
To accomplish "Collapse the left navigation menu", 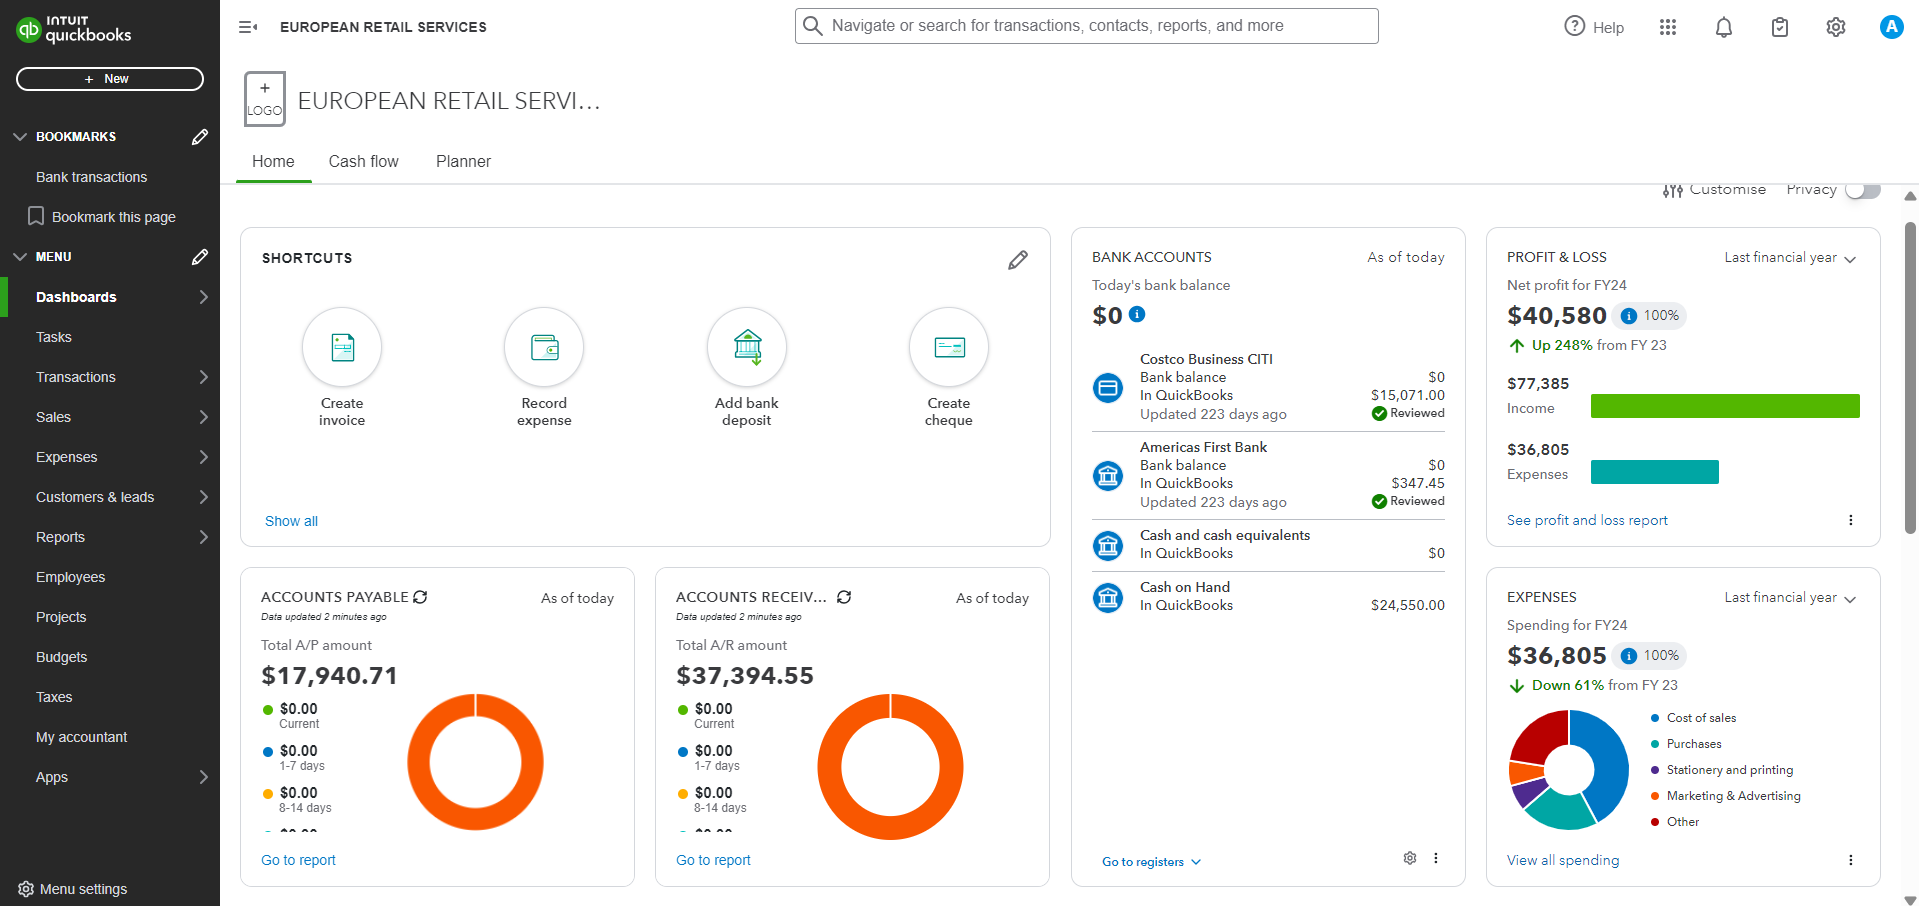I will [248, 27].
